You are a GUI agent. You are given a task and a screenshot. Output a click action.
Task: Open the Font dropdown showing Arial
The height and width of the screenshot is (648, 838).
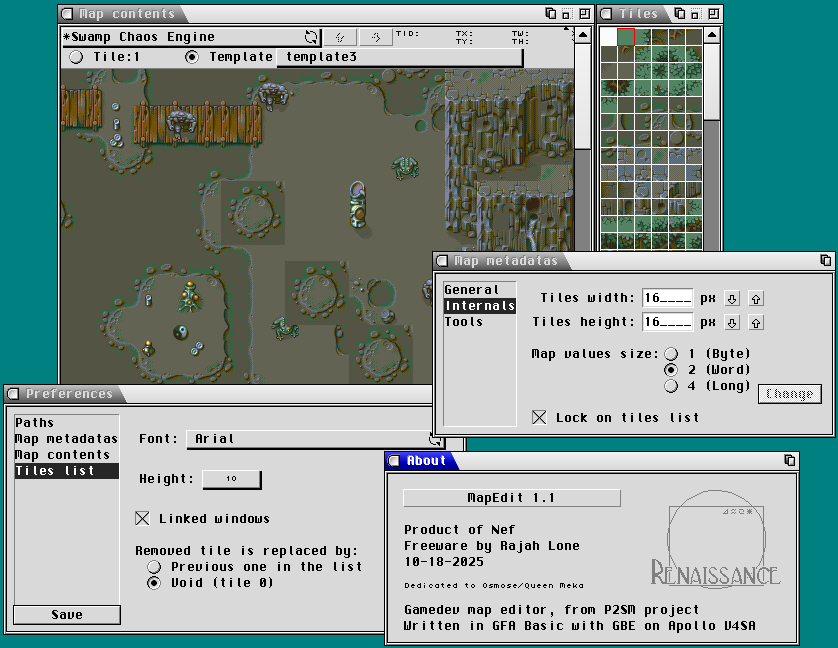click(x=312, y=438)
